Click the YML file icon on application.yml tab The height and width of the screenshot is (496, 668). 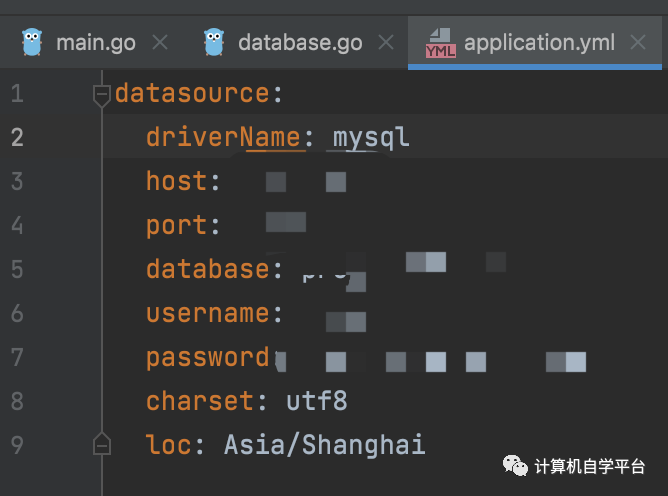click(x=439, y=42)
